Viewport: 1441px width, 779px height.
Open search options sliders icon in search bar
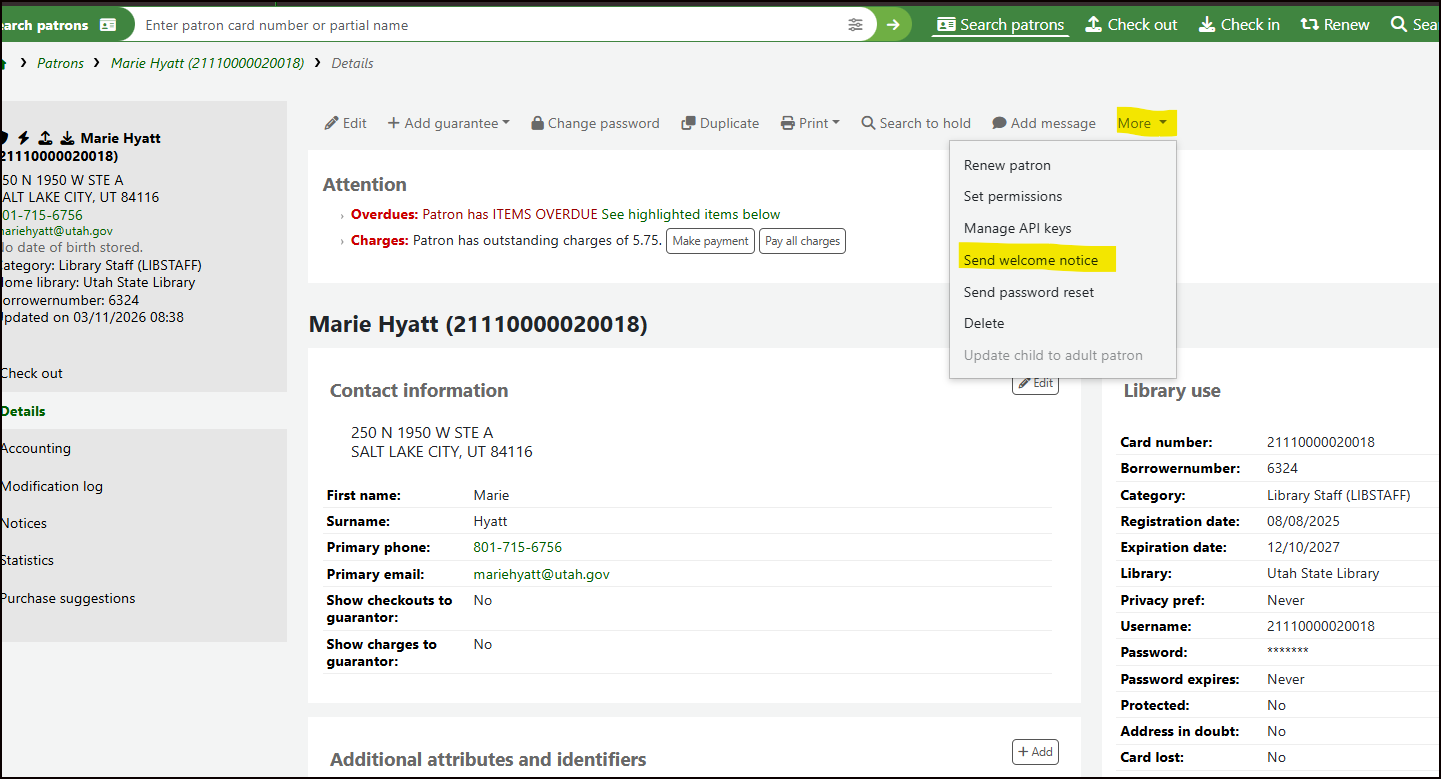pos(855,24)
